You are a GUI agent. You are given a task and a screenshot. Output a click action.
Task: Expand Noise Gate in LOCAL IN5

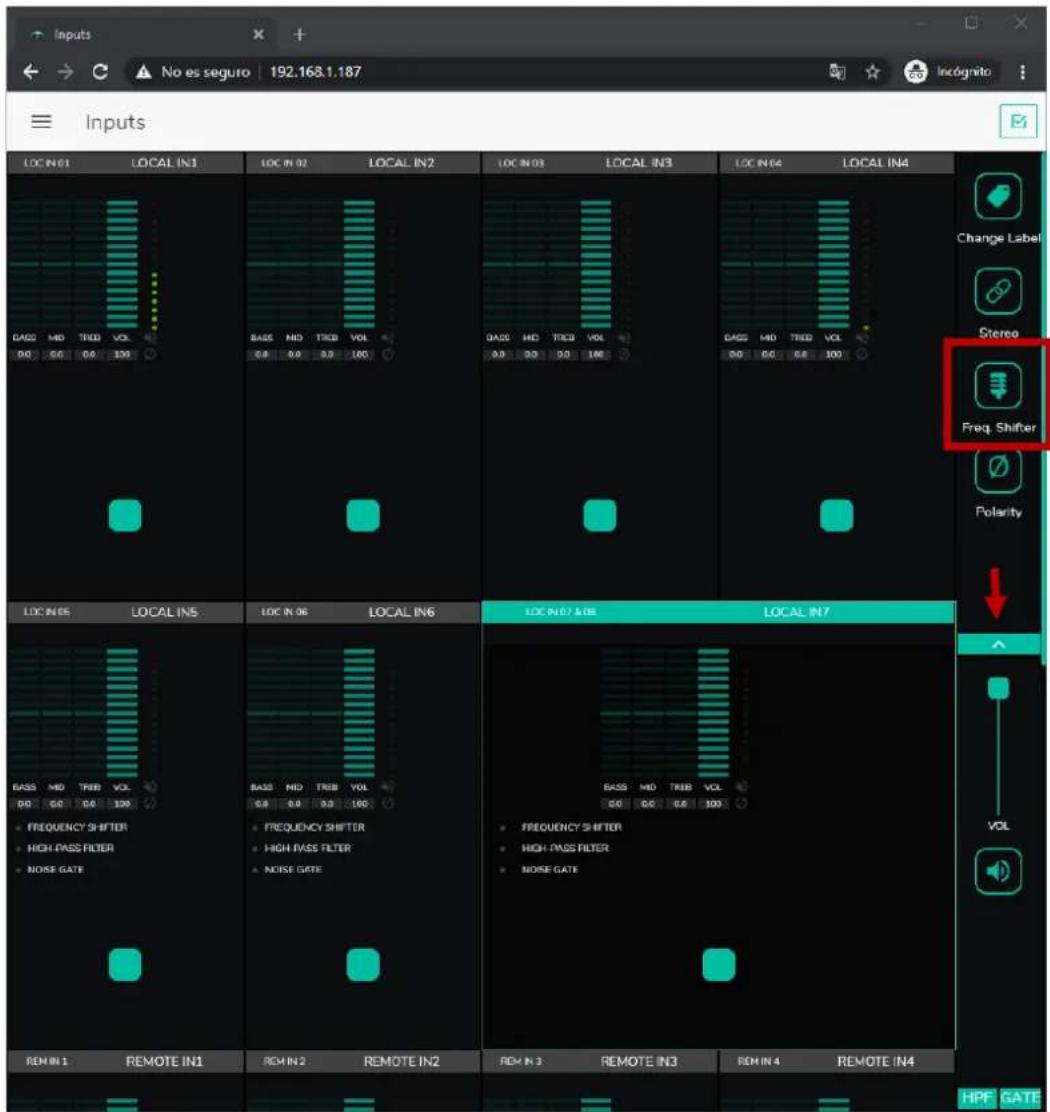pyautogui.click(x=50, y=869)
